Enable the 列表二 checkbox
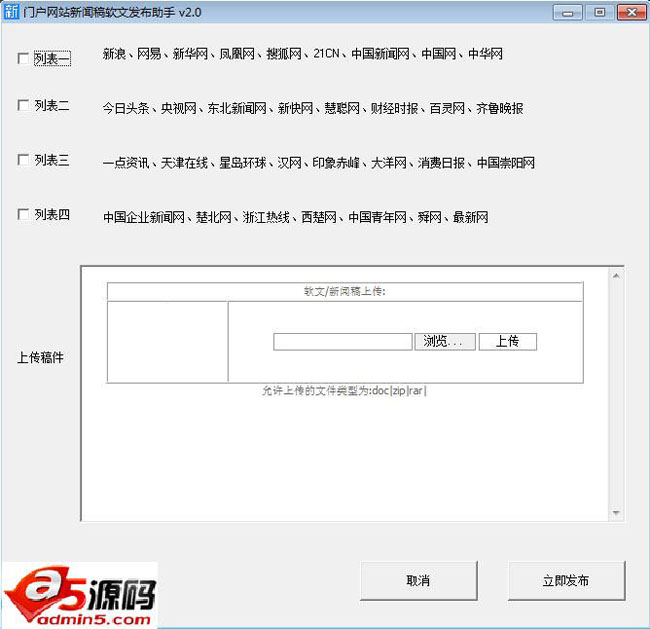Image resolution: width=650 pixels, height=629 pixels. click(x=24, y=105)
